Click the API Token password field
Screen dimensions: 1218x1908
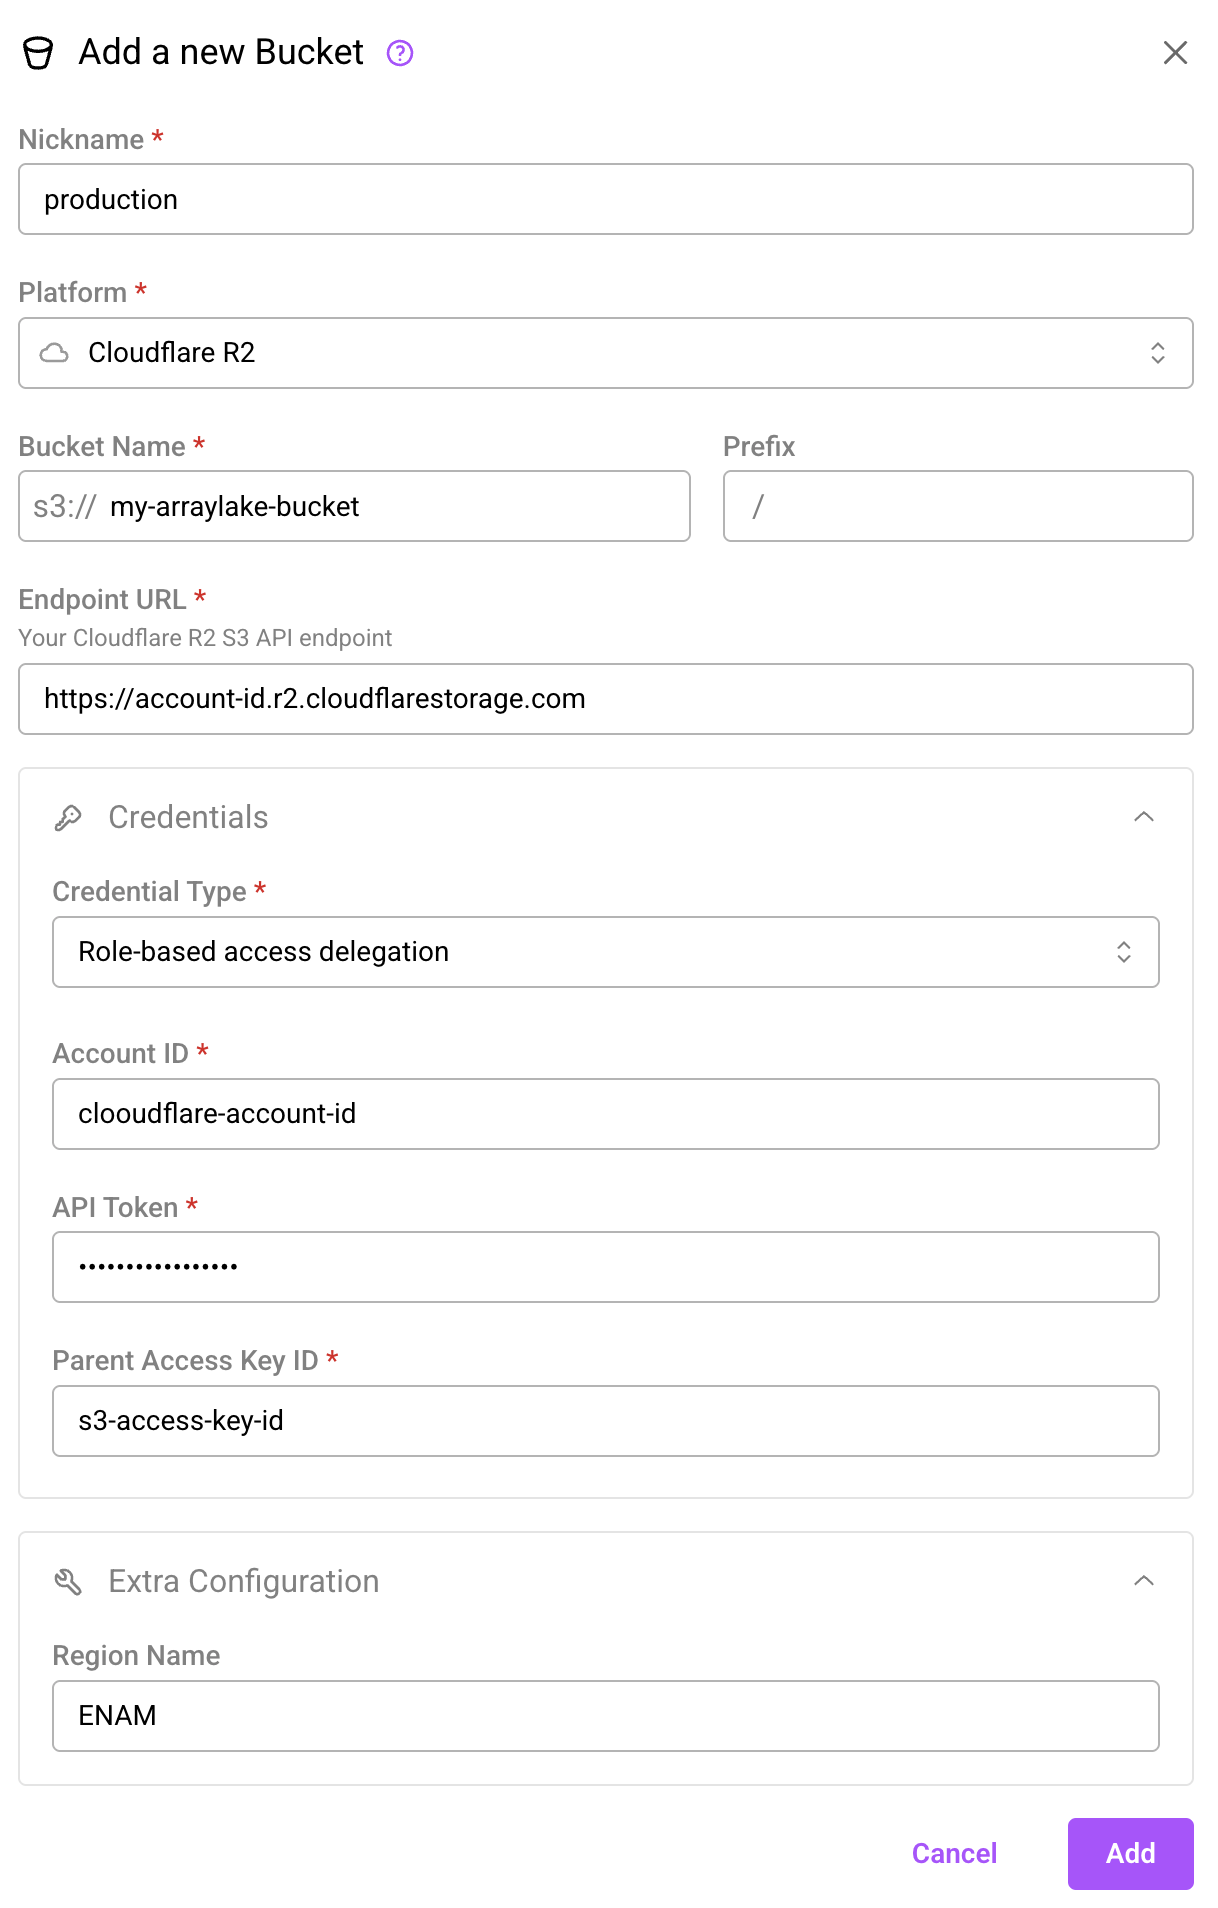605,1267
